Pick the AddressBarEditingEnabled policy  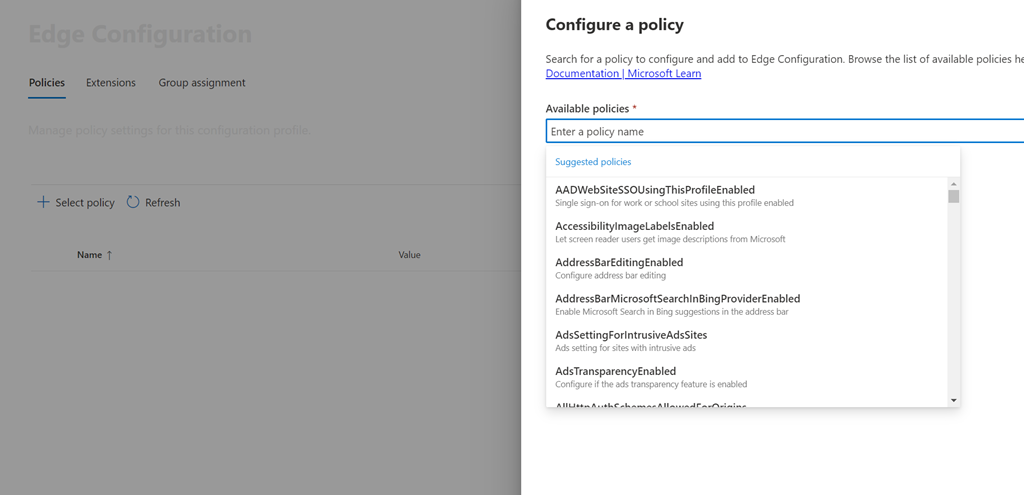(619, 262)
